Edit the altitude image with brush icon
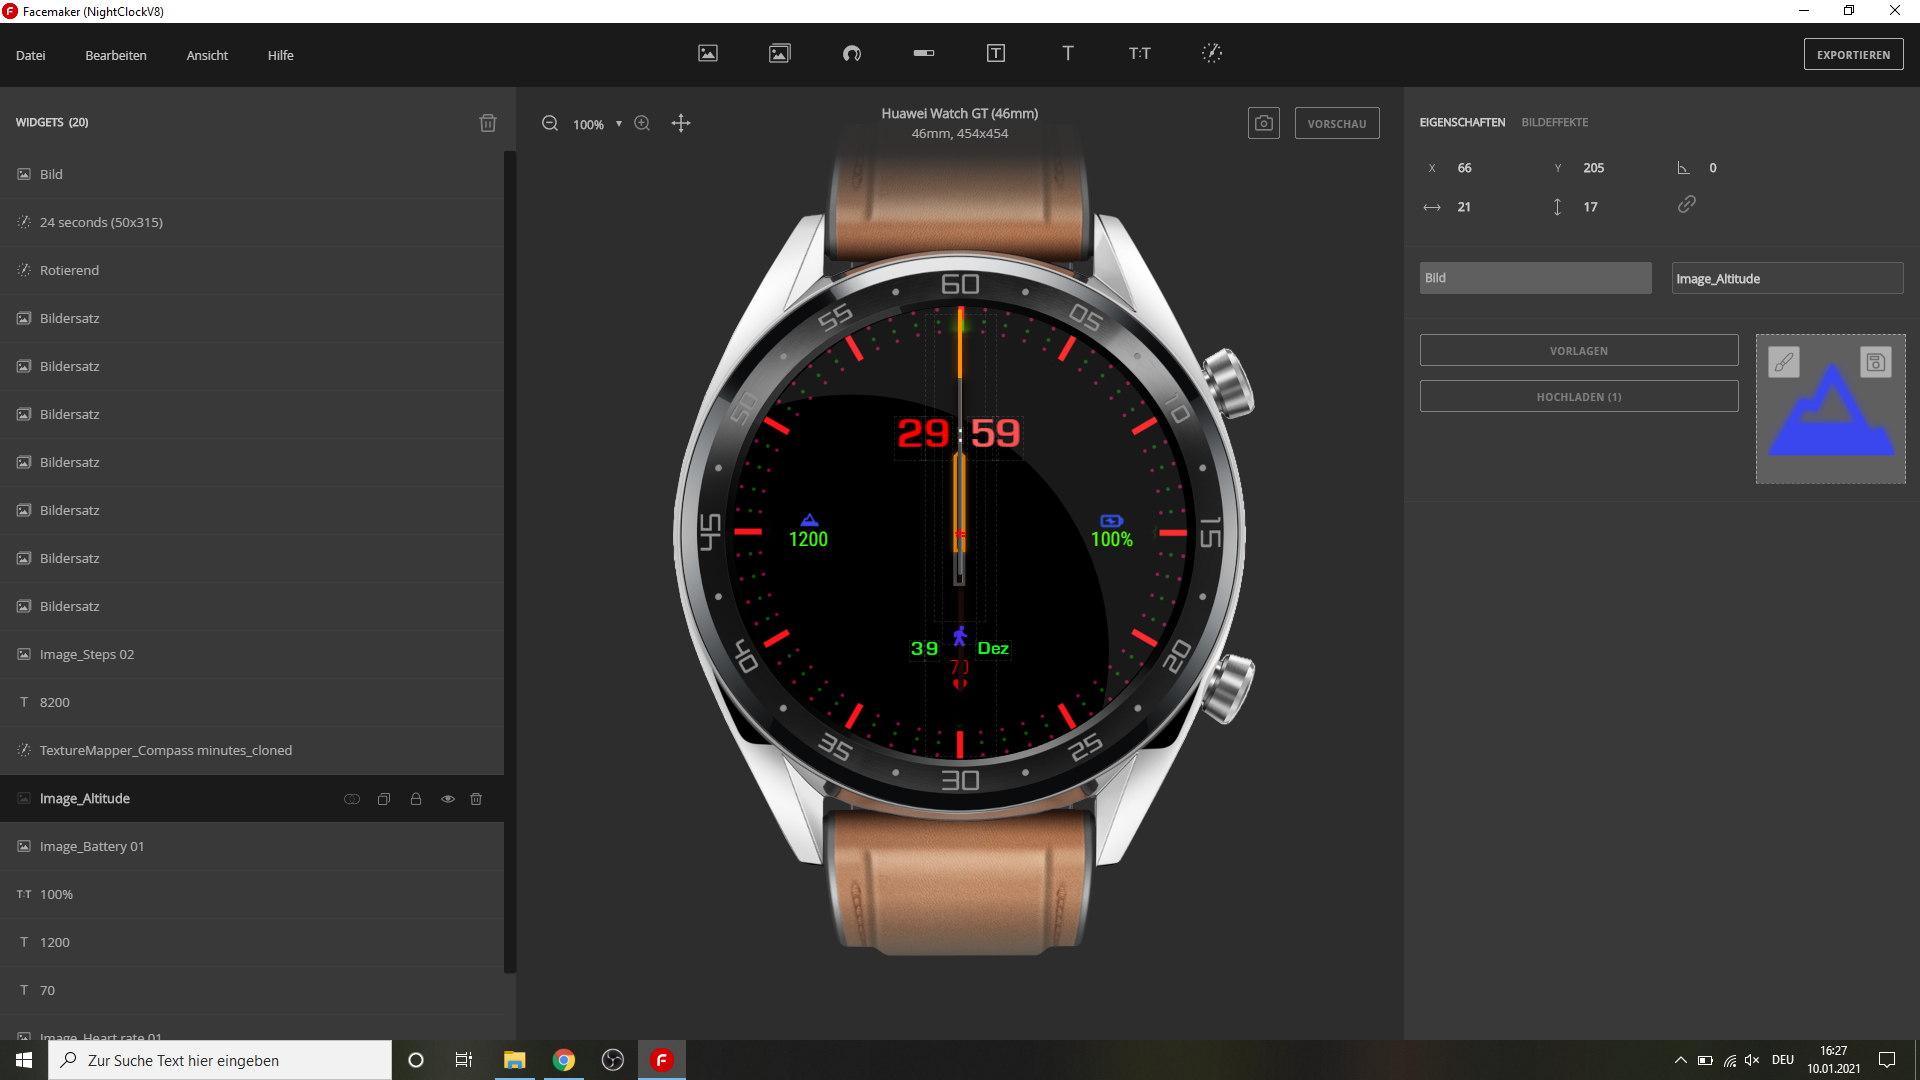1920x1080 pixels. [1784, 362]
